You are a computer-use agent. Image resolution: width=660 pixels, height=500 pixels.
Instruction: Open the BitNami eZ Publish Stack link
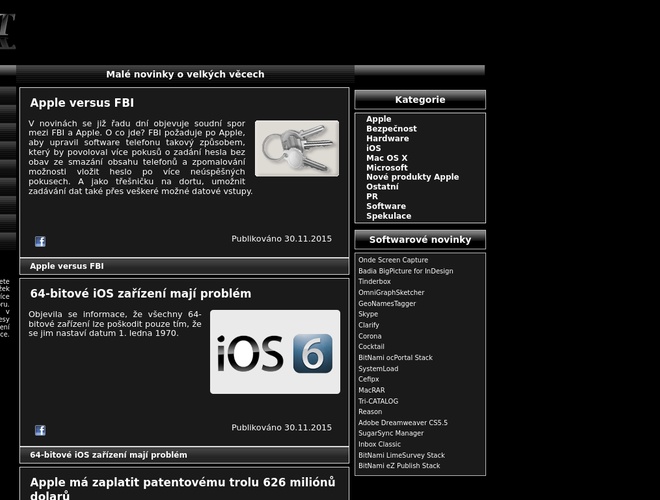[399, 466]
